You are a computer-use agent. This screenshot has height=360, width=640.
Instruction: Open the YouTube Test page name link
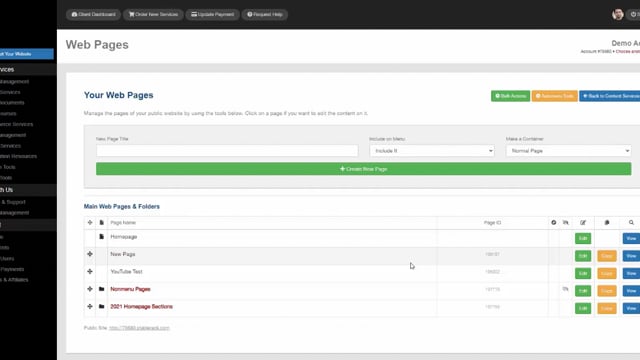point(126,271)
